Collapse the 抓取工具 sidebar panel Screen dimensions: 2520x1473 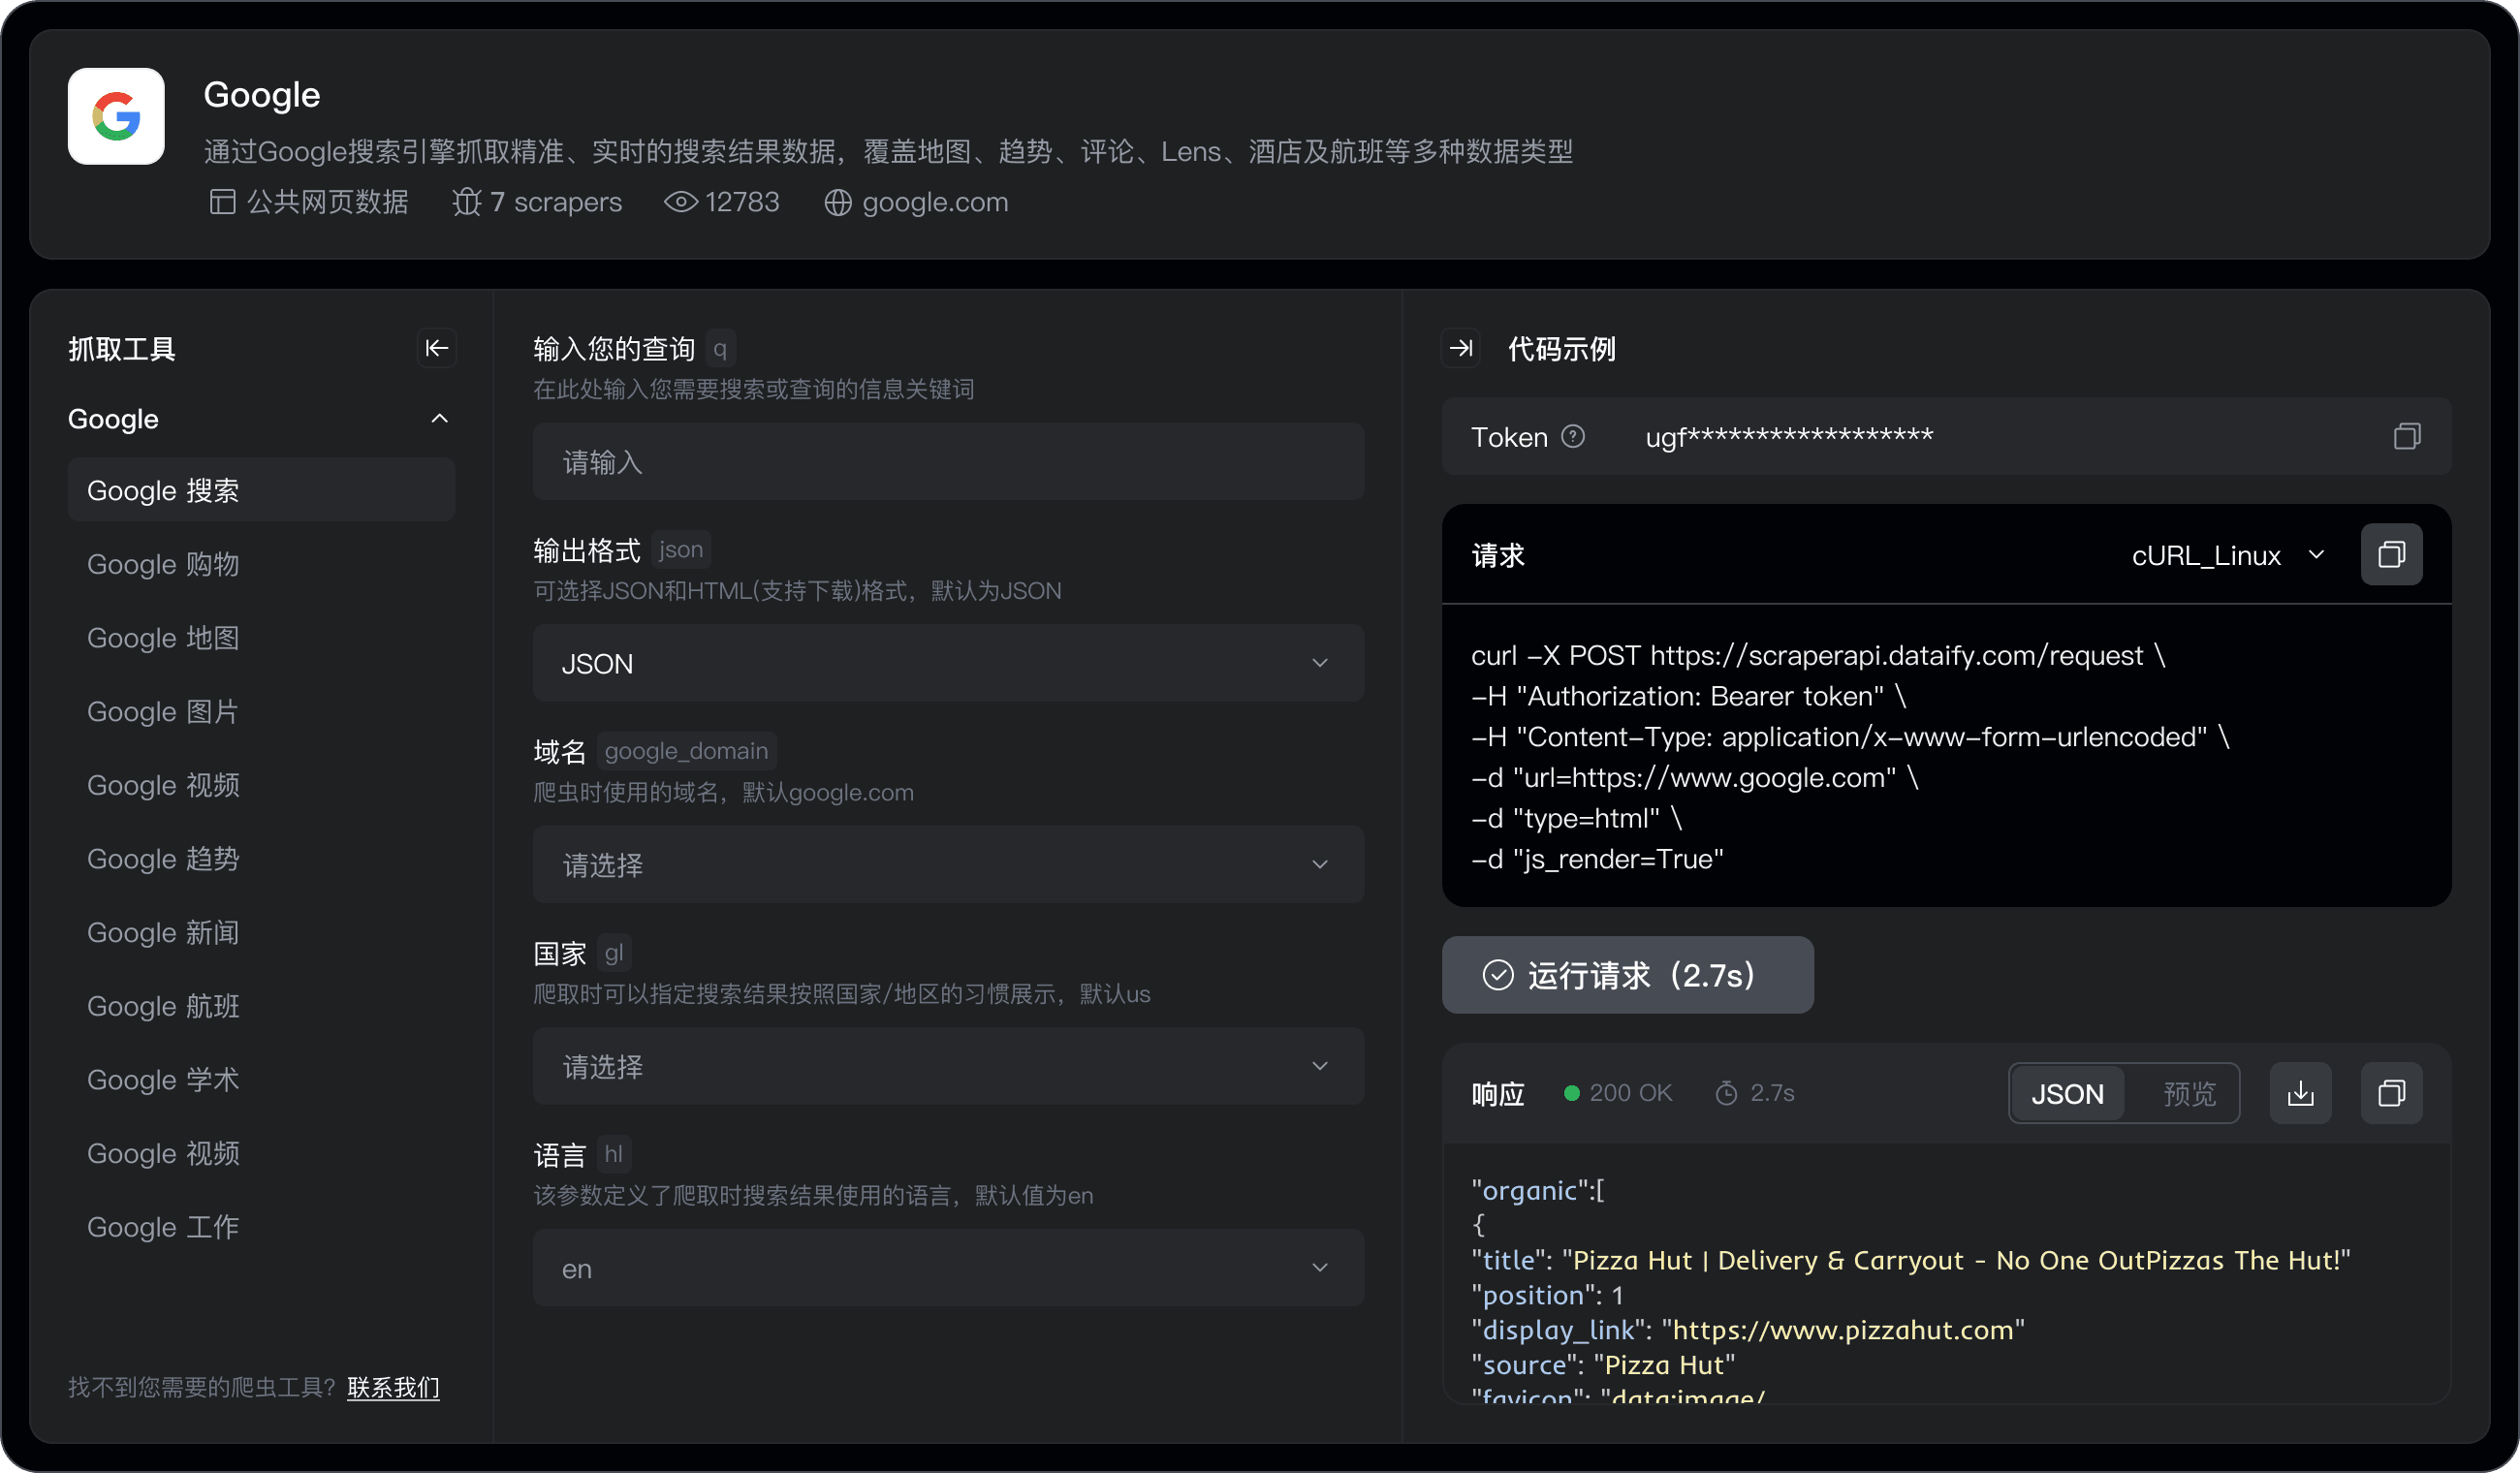(437, 348)
